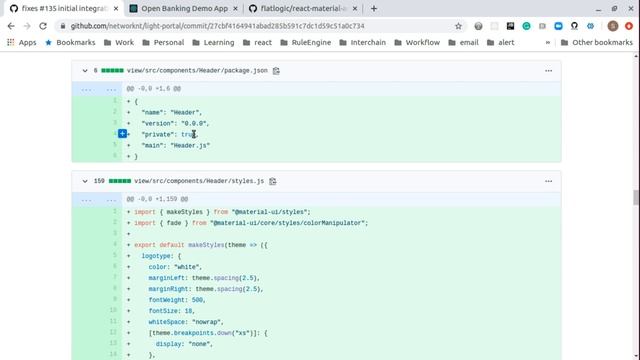Copy the styles.js file path
640x360 pixels.
272,181
